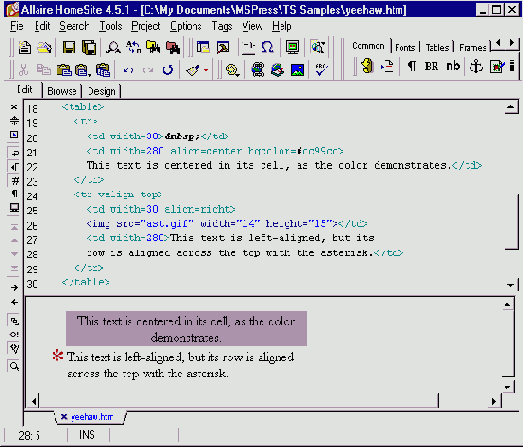
Task: Show previous tag toolbar tabs via the left arrow
Action: pyautogui.click(x=498, y=43)
